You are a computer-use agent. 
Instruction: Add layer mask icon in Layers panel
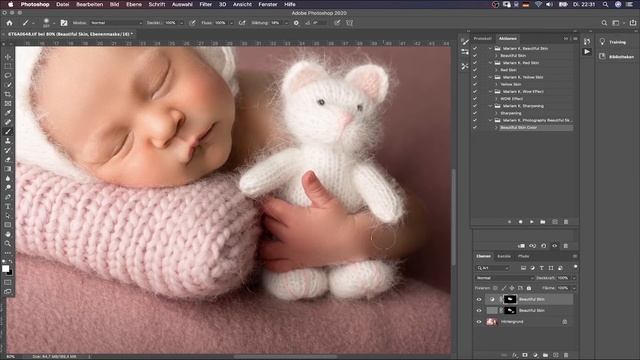coord(525,355)
